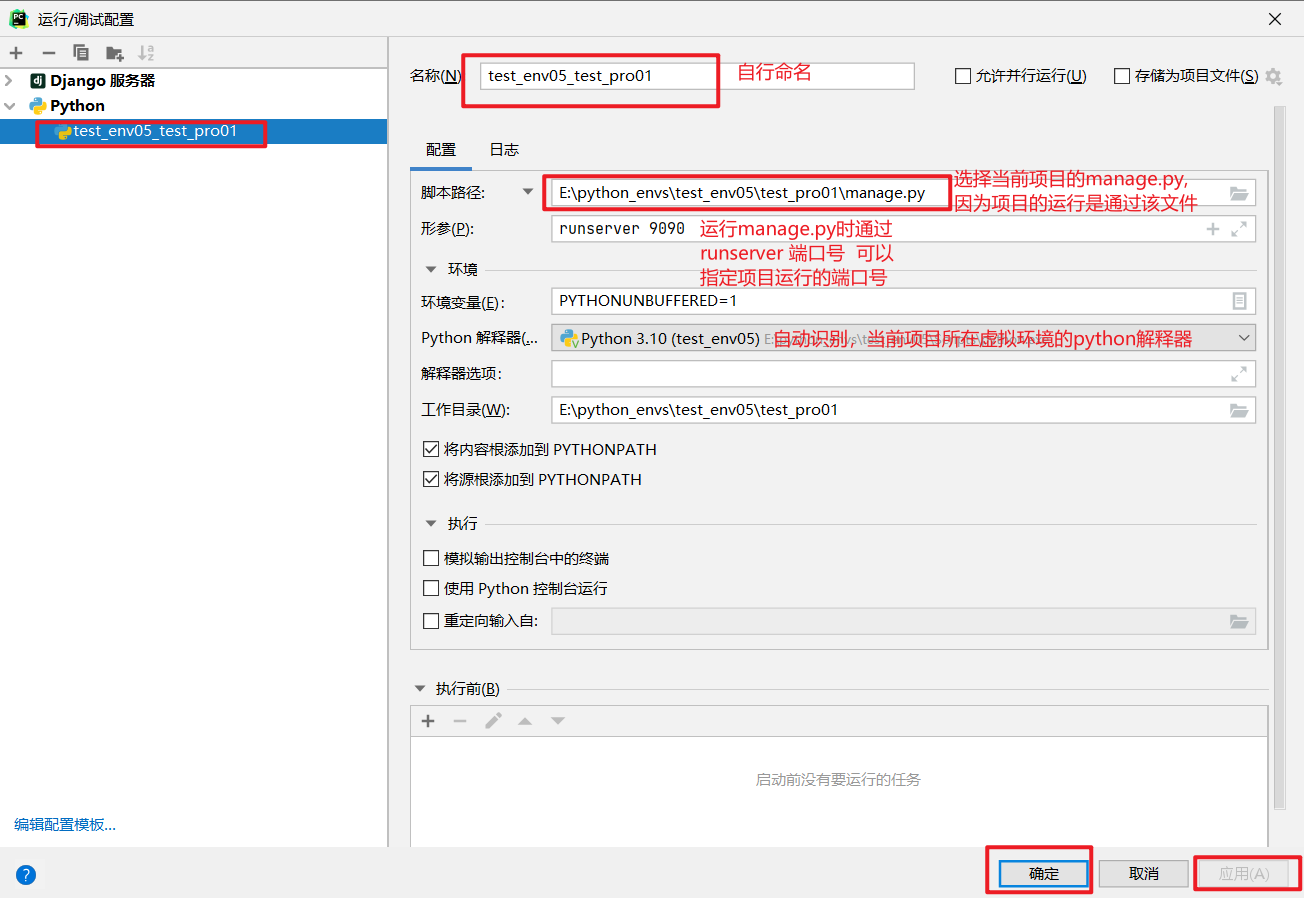Viewport: 1304px width, 898px height.
Task: Switch to the 日志 tab
Action: click(504, 150)
